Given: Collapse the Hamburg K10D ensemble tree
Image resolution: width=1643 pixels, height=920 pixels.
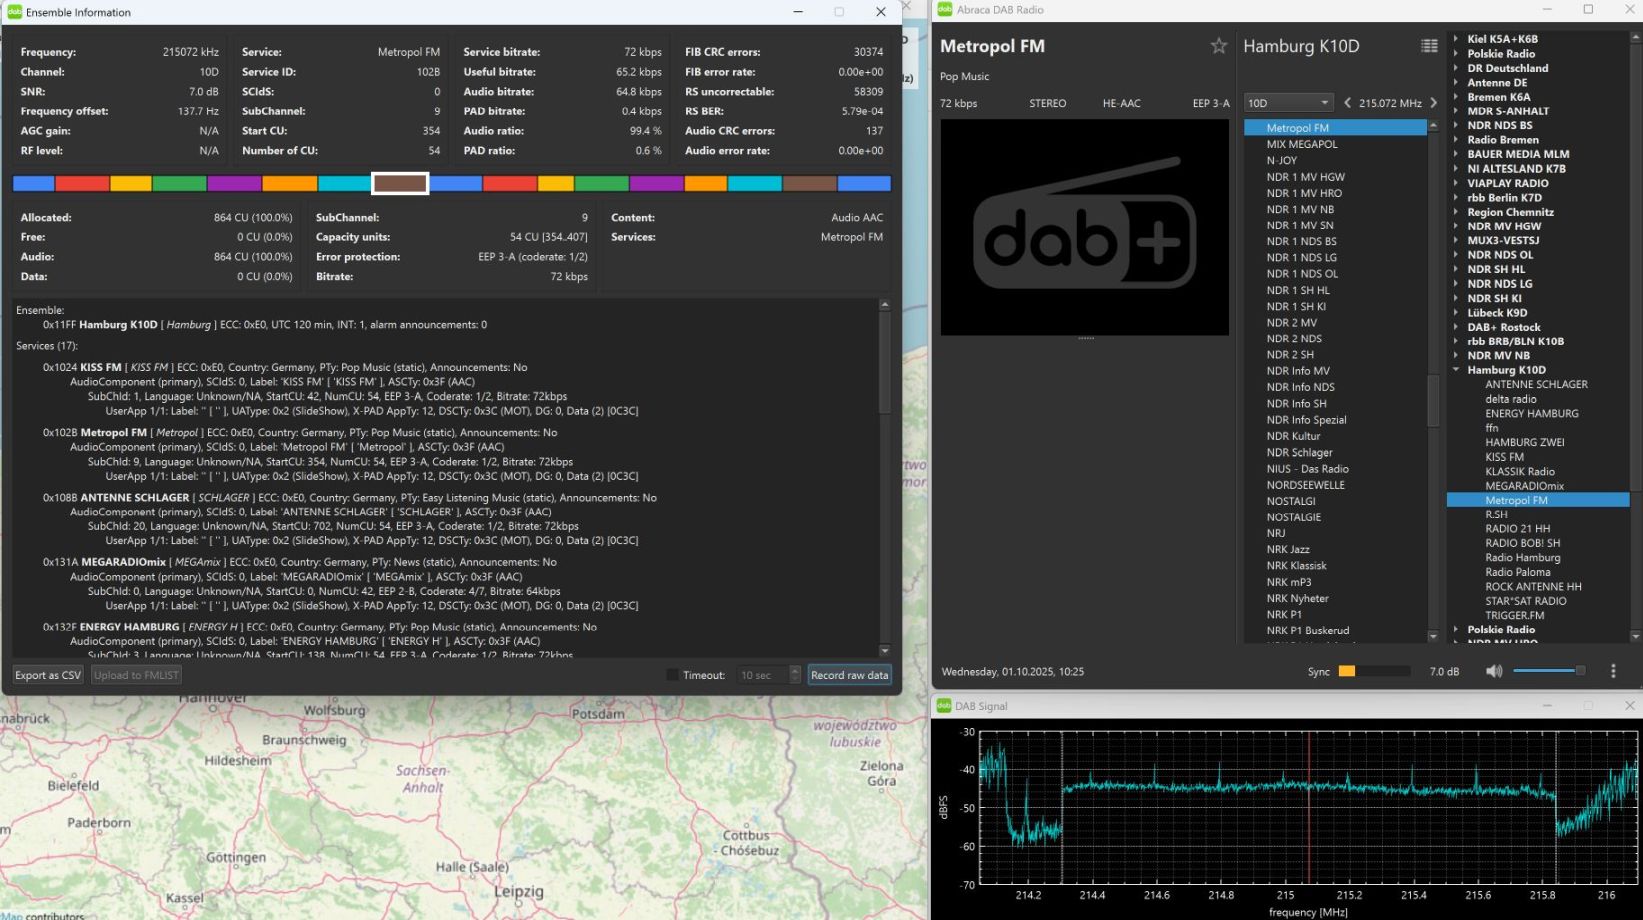Looking at the screenshot, I should point(1456,370).
